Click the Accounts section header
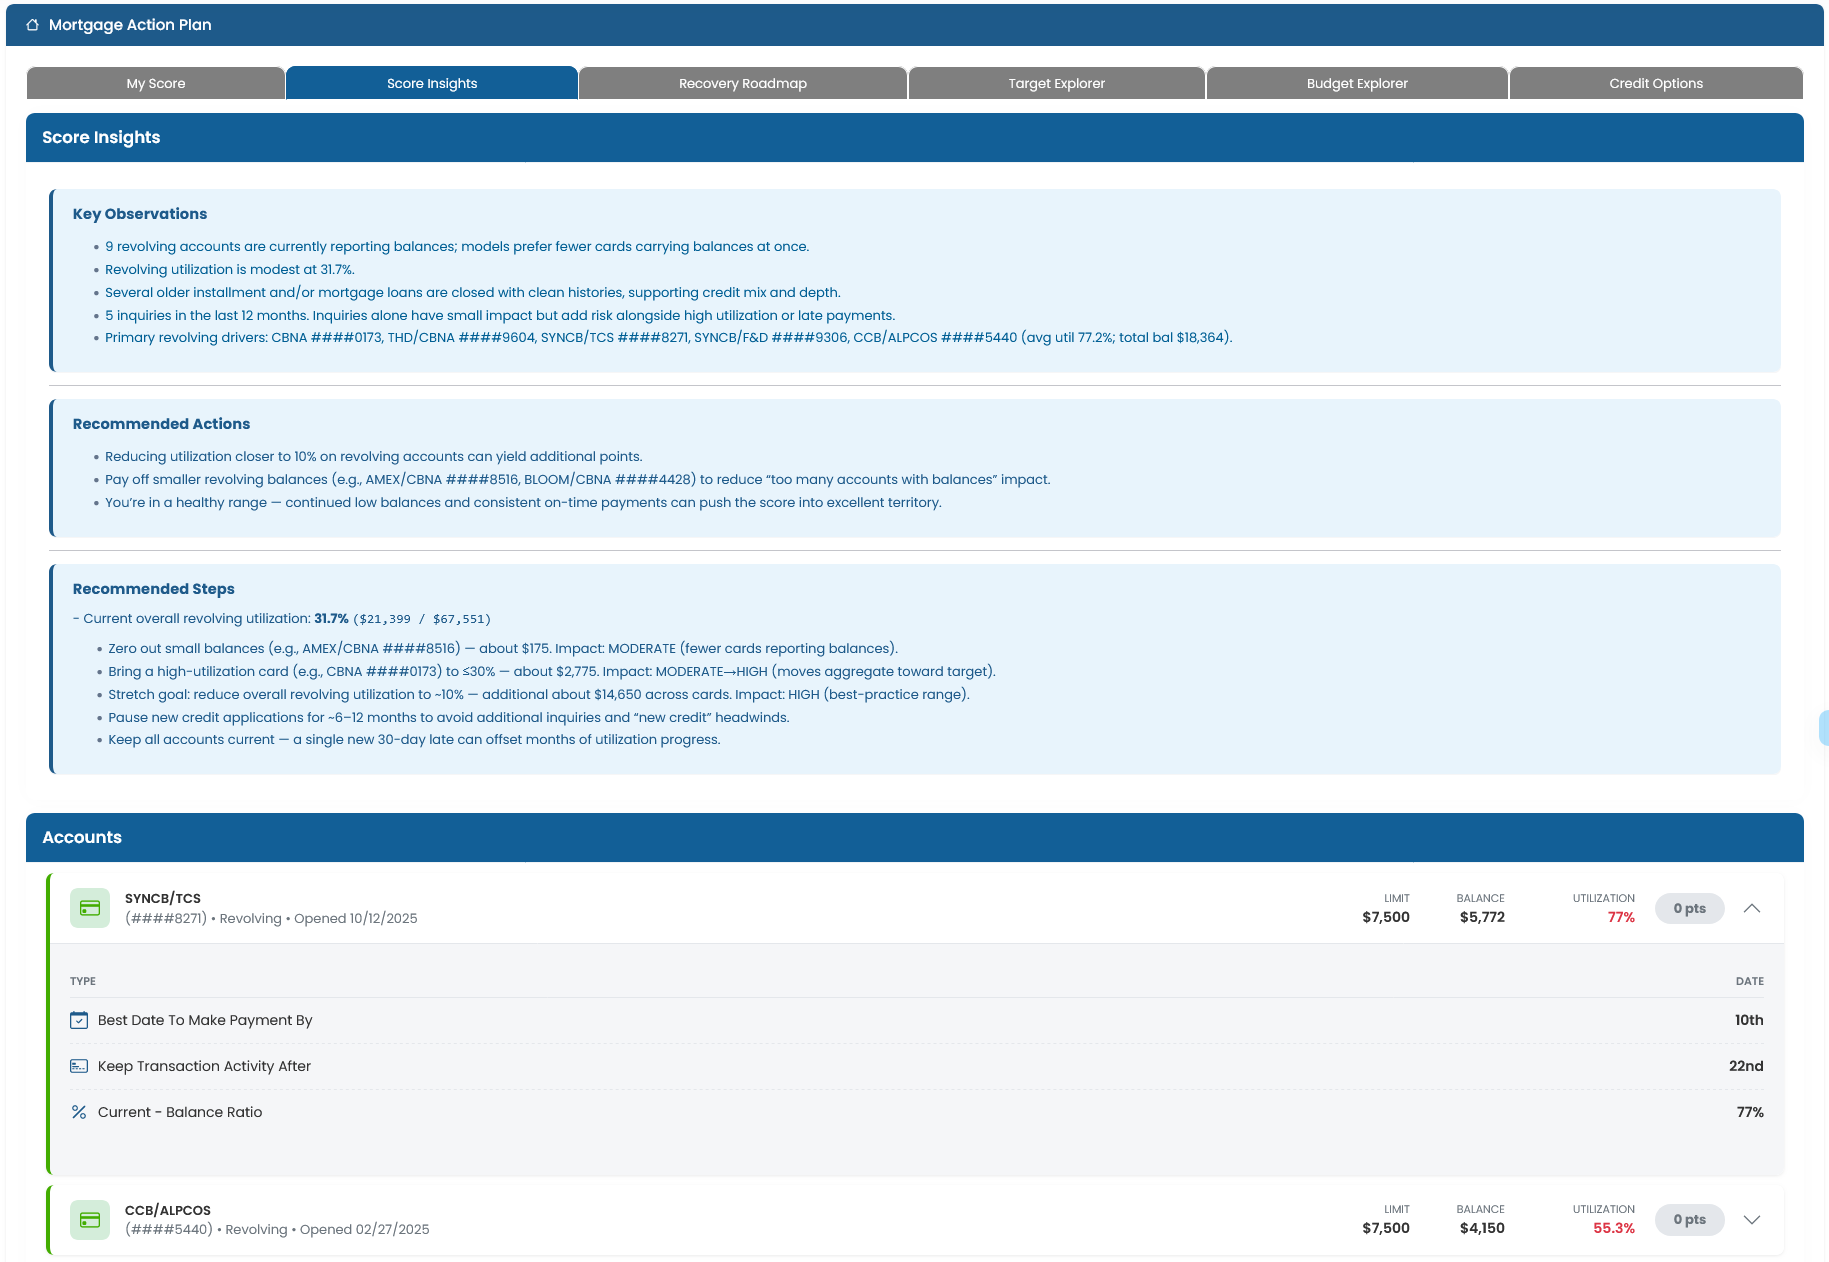 coord(81,837)
